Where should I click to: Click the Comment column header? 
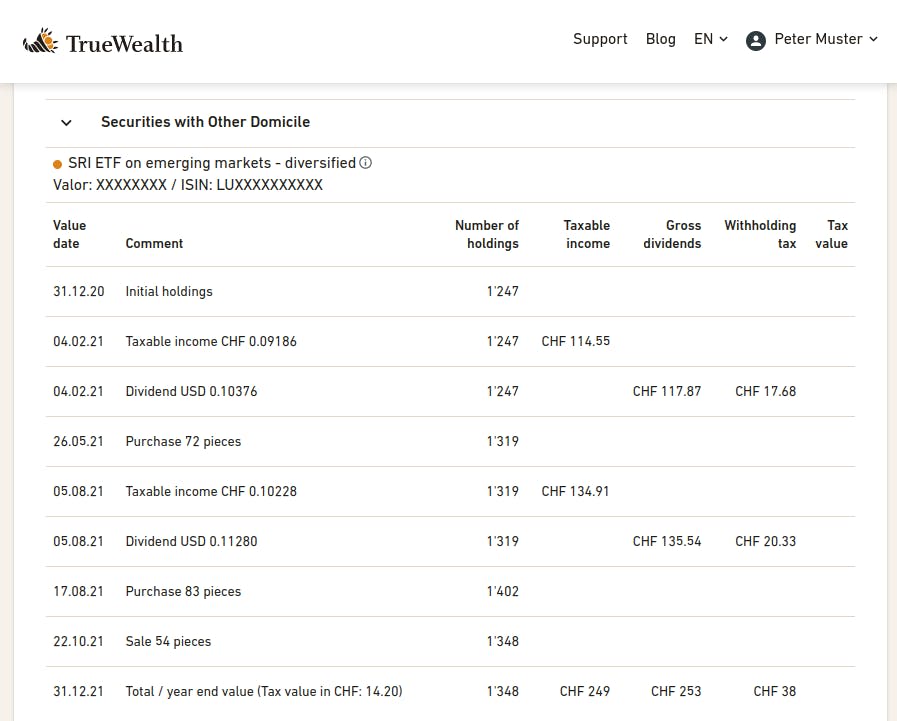154,243
